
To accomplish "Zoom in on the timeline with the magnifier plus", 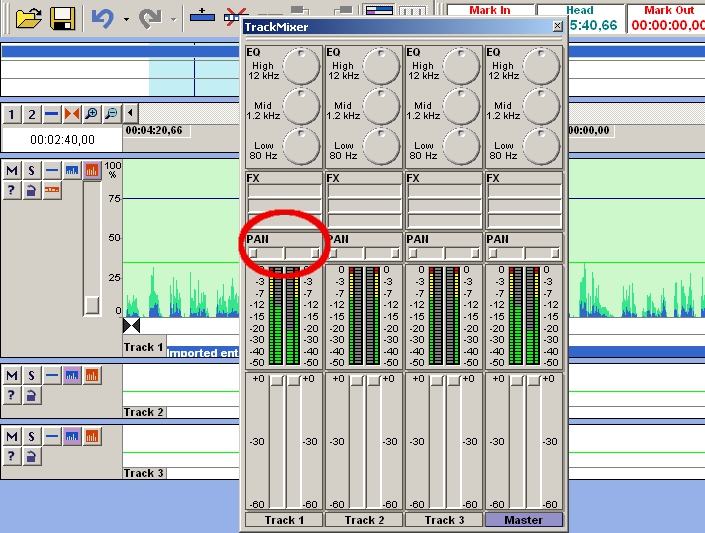I will (x=92, y=114).
